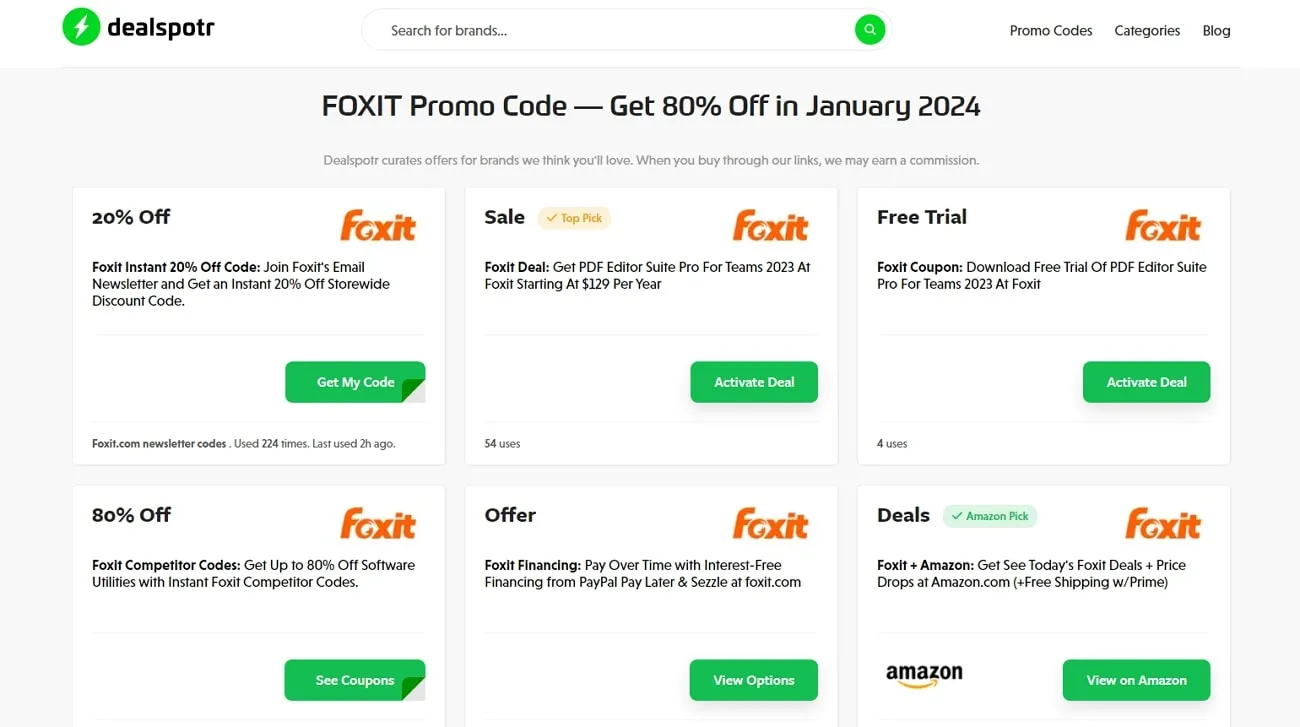Click the Amazon Pick badge on the Deals card
Image resolution: width=1300 pixels, height=727 pixels.
pos(990,516)
